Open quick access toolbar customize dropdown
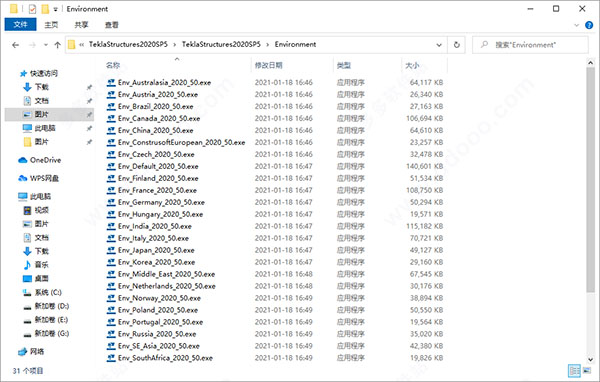The image size is (600, 382). 55,9
